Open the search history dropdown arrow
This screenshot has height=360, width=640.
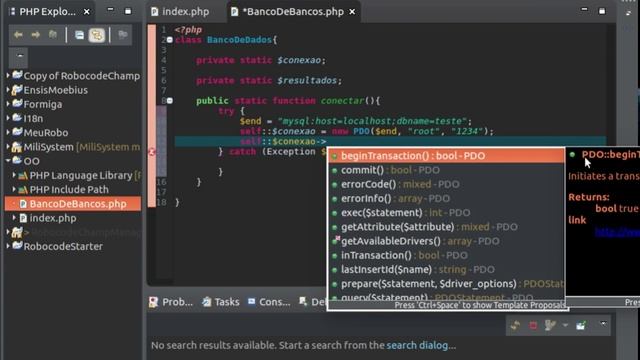pos(565,325)
